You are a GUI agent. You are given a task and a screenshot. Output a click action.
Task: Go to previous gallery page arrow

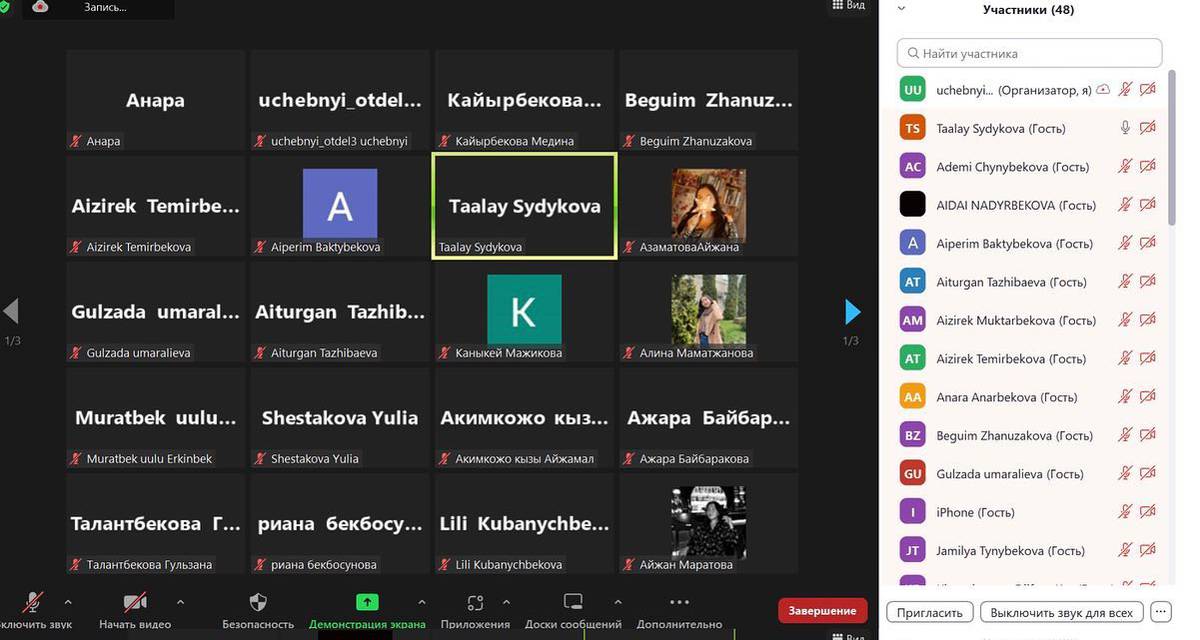(x=12, y=312)
